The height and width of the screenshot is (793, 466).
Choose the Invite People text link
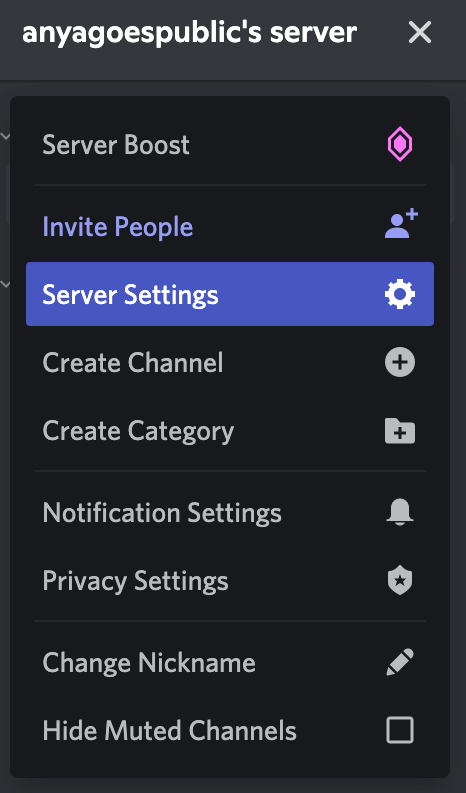[118, 226]
